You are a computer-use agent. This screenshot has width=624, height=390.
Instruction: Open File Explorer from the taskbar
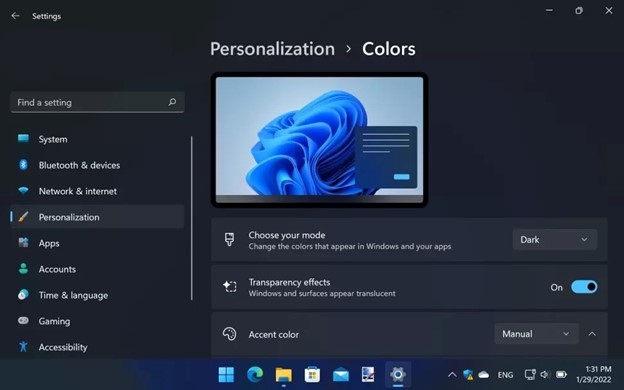[284, 374]
